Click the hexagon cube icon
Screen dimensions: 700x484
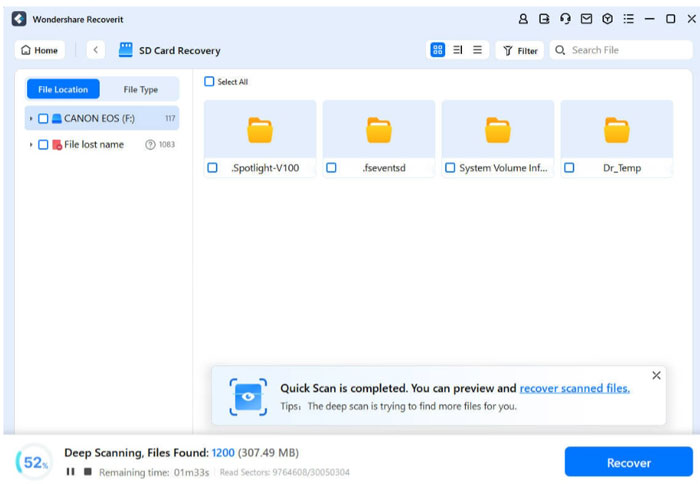tap(607, 19)
